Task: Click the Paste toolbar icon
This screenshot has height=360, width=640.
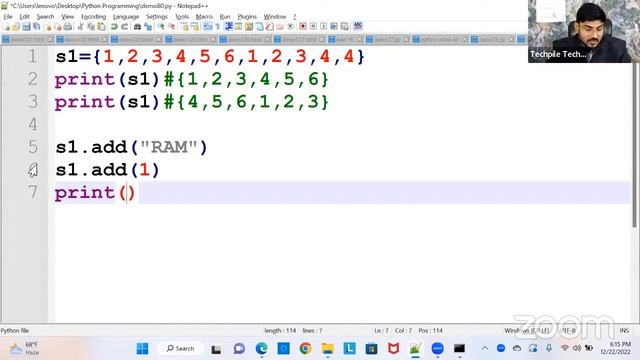Action: click(101, 27)
